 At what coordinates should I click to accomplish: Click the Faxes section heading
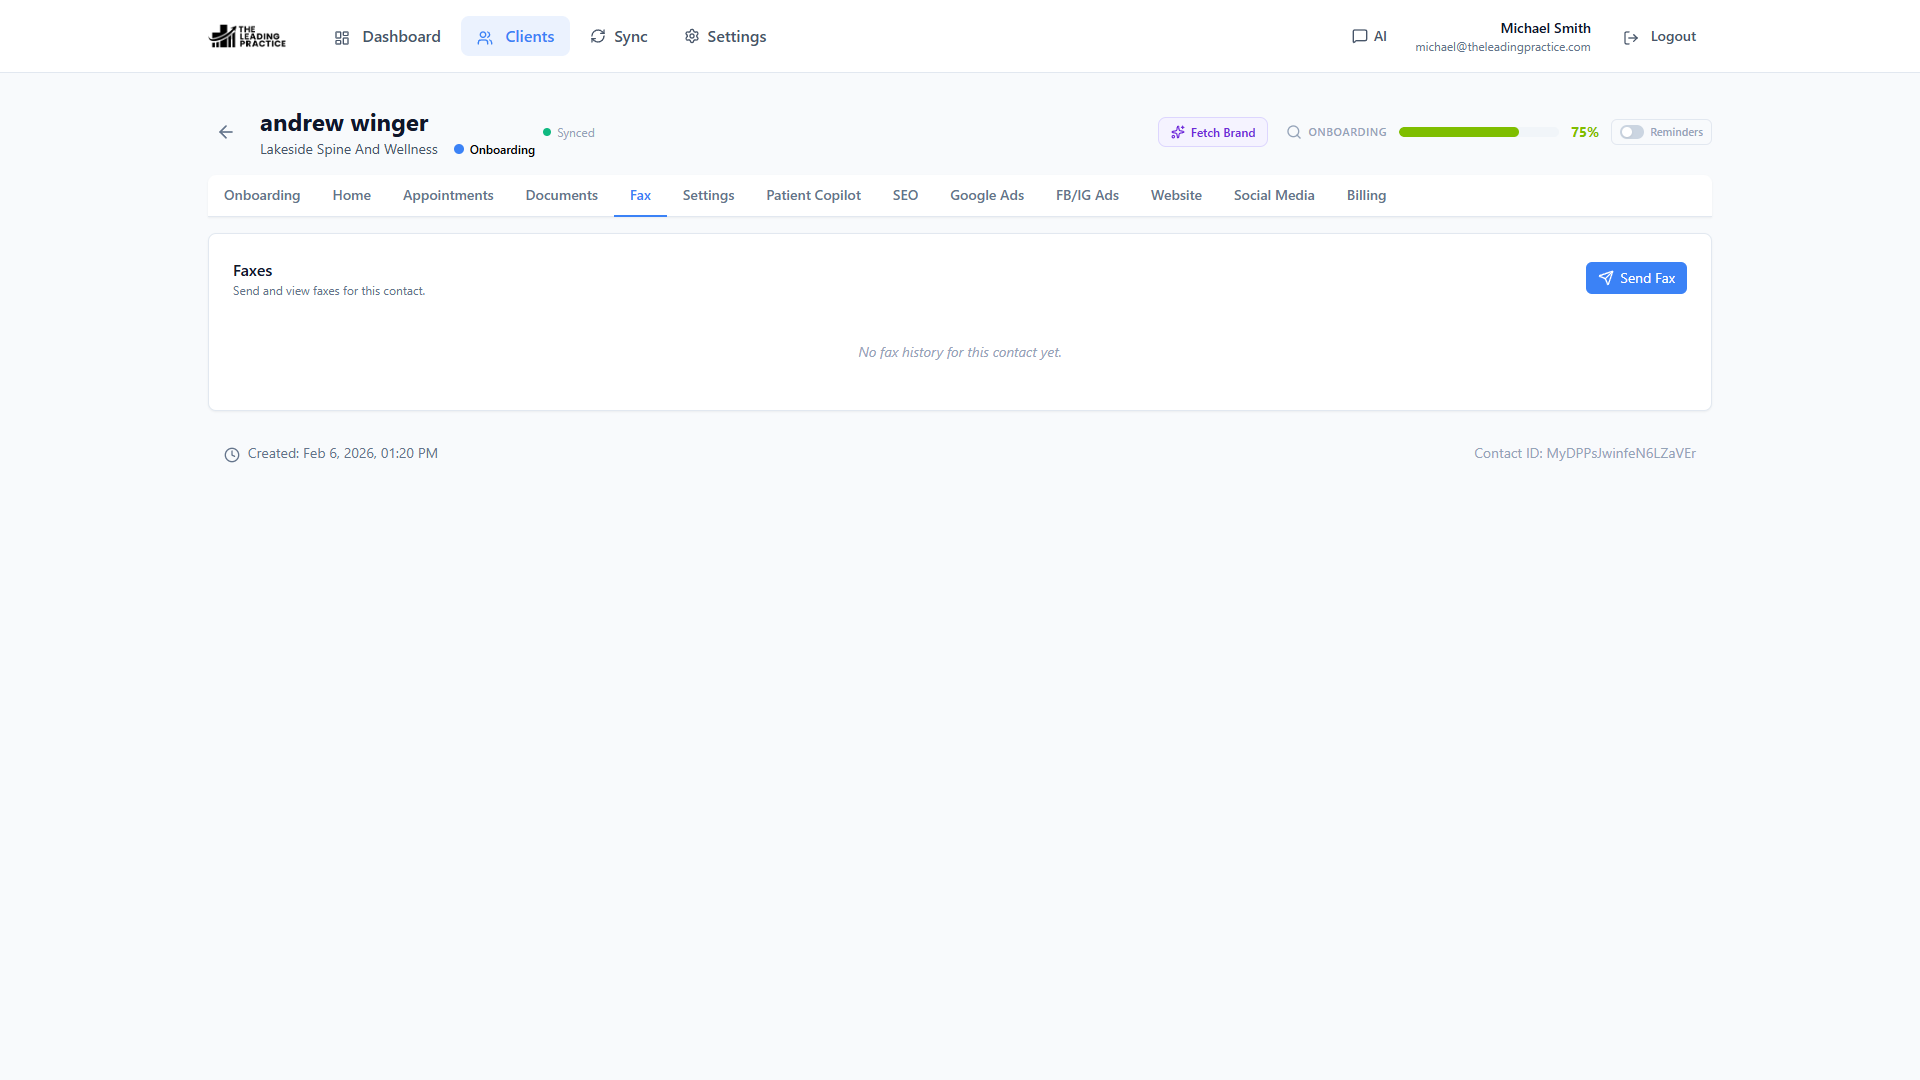pos(253,271)
